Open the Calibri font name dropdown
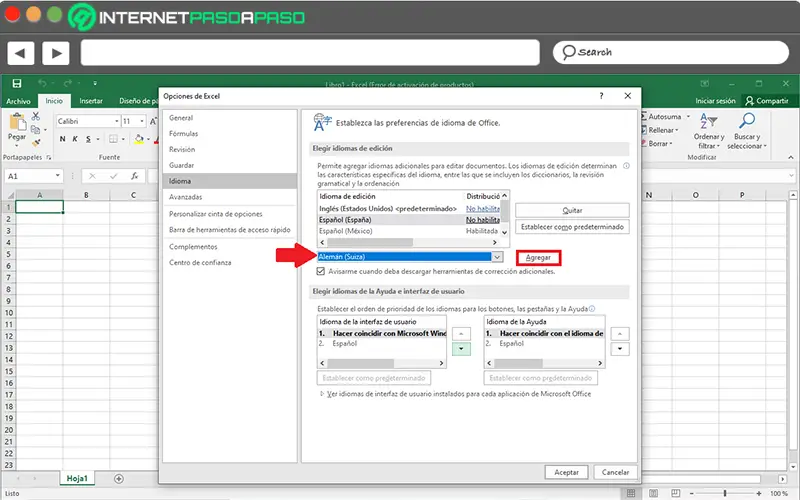The height and width of the screenshot is (500, 800). pos(117,121)
